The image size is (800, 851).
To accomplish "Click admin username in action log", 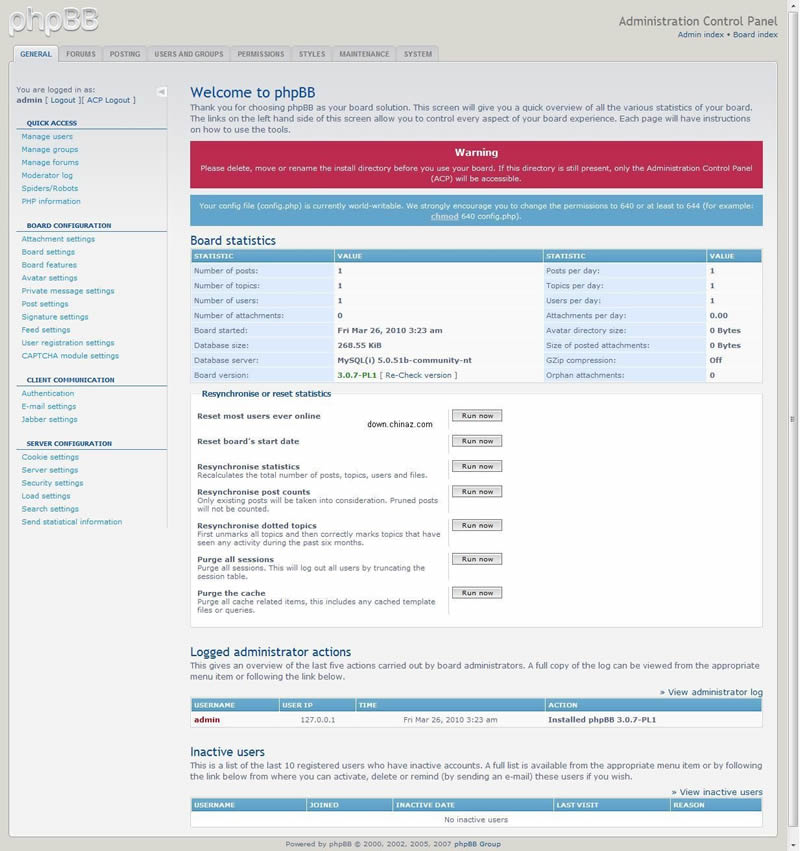I will (x=207, y=720).
